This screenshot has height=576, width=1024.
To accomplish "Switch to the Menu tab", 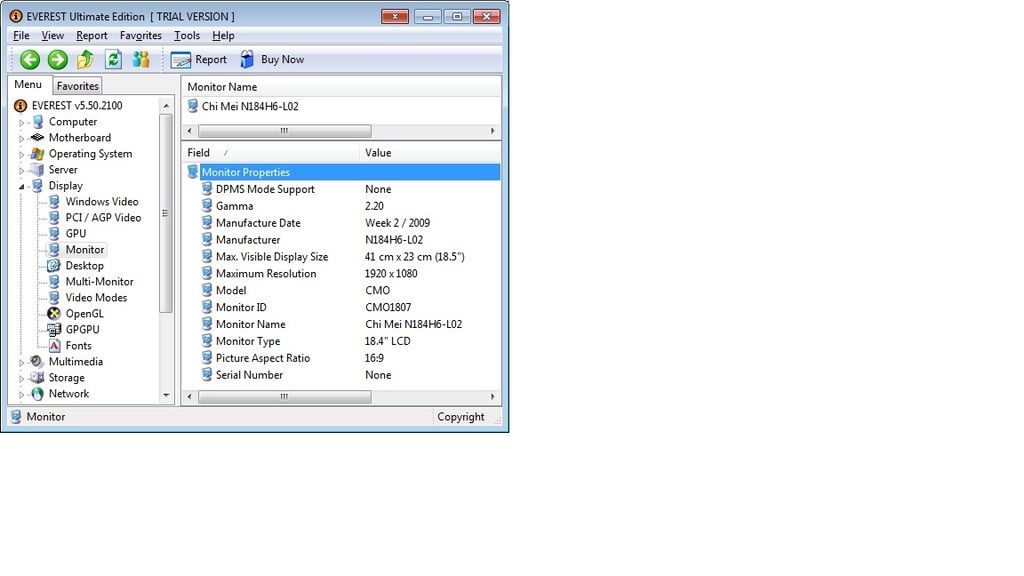I will point(28,84).
